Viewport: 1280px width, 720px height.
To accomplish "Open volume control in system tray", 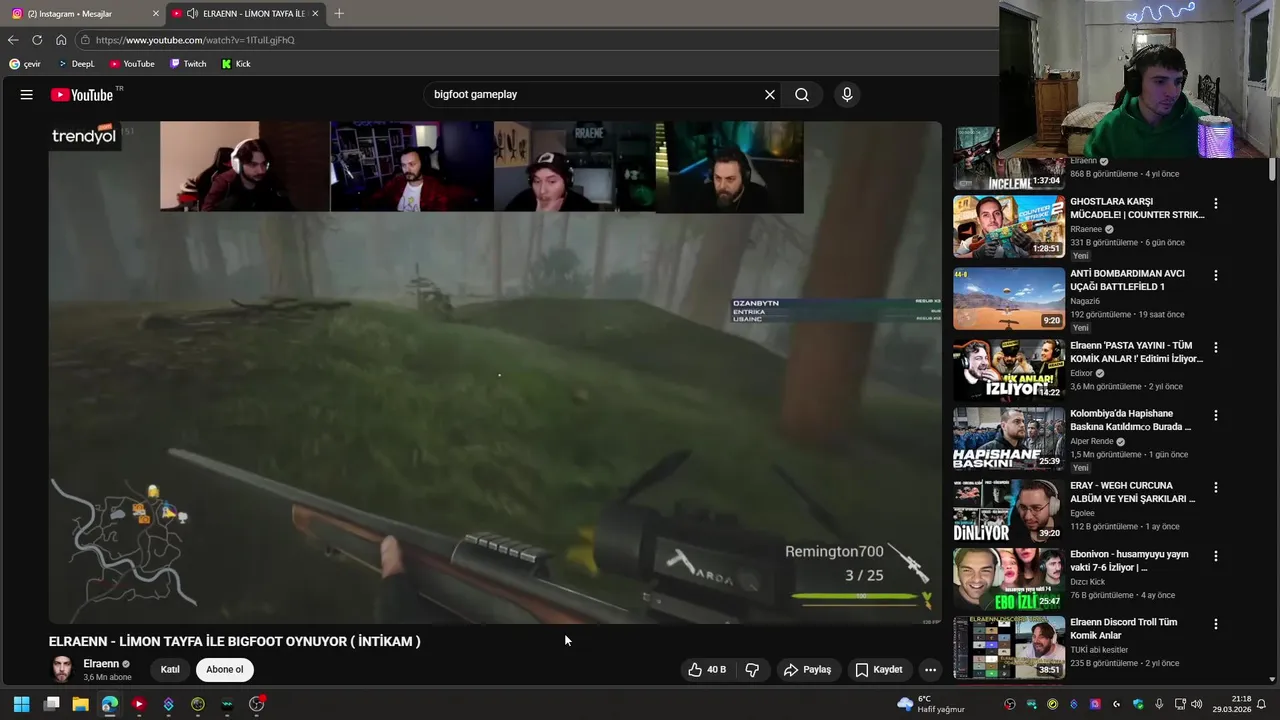I will (x=1196, y=704).
